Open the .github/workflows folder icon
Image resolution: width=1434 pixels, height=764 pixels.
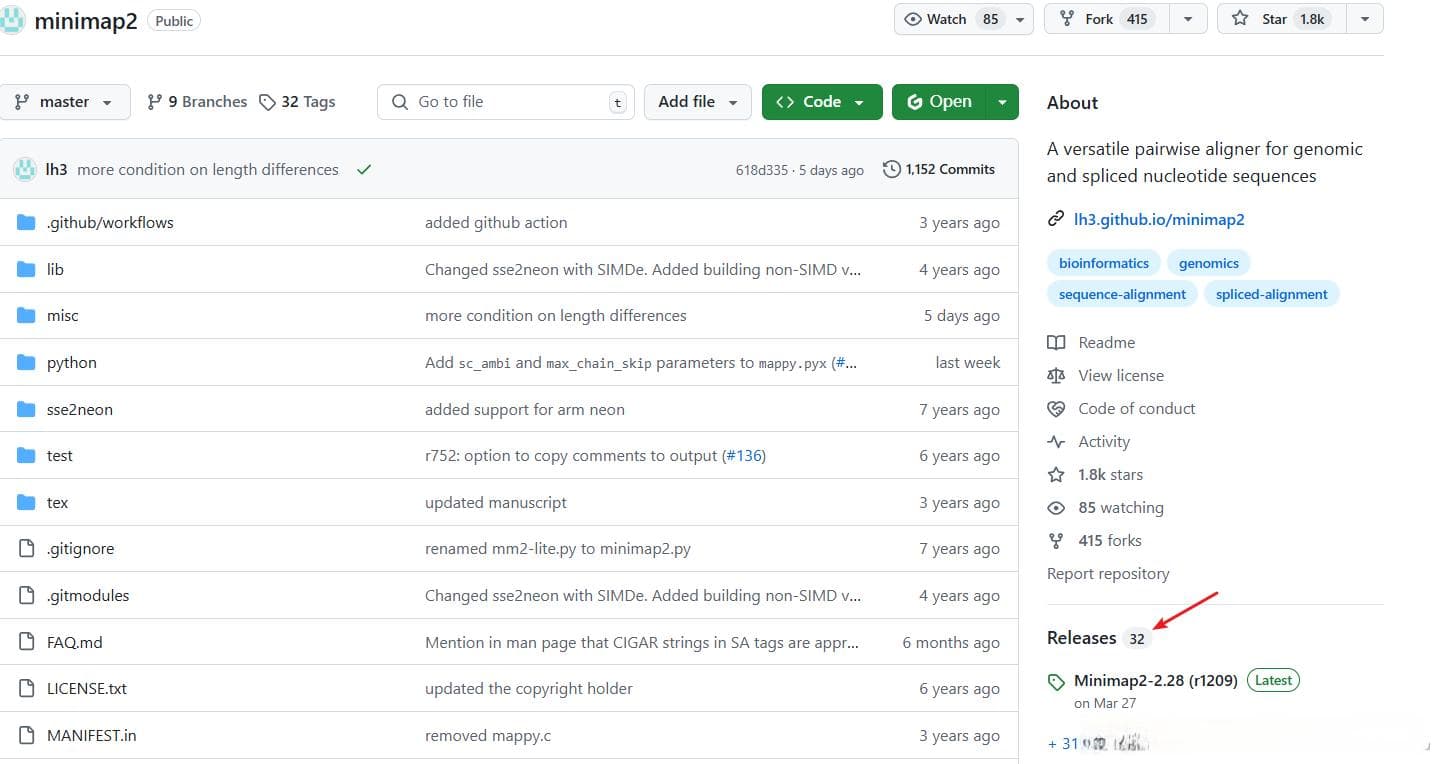click(26, 222)
